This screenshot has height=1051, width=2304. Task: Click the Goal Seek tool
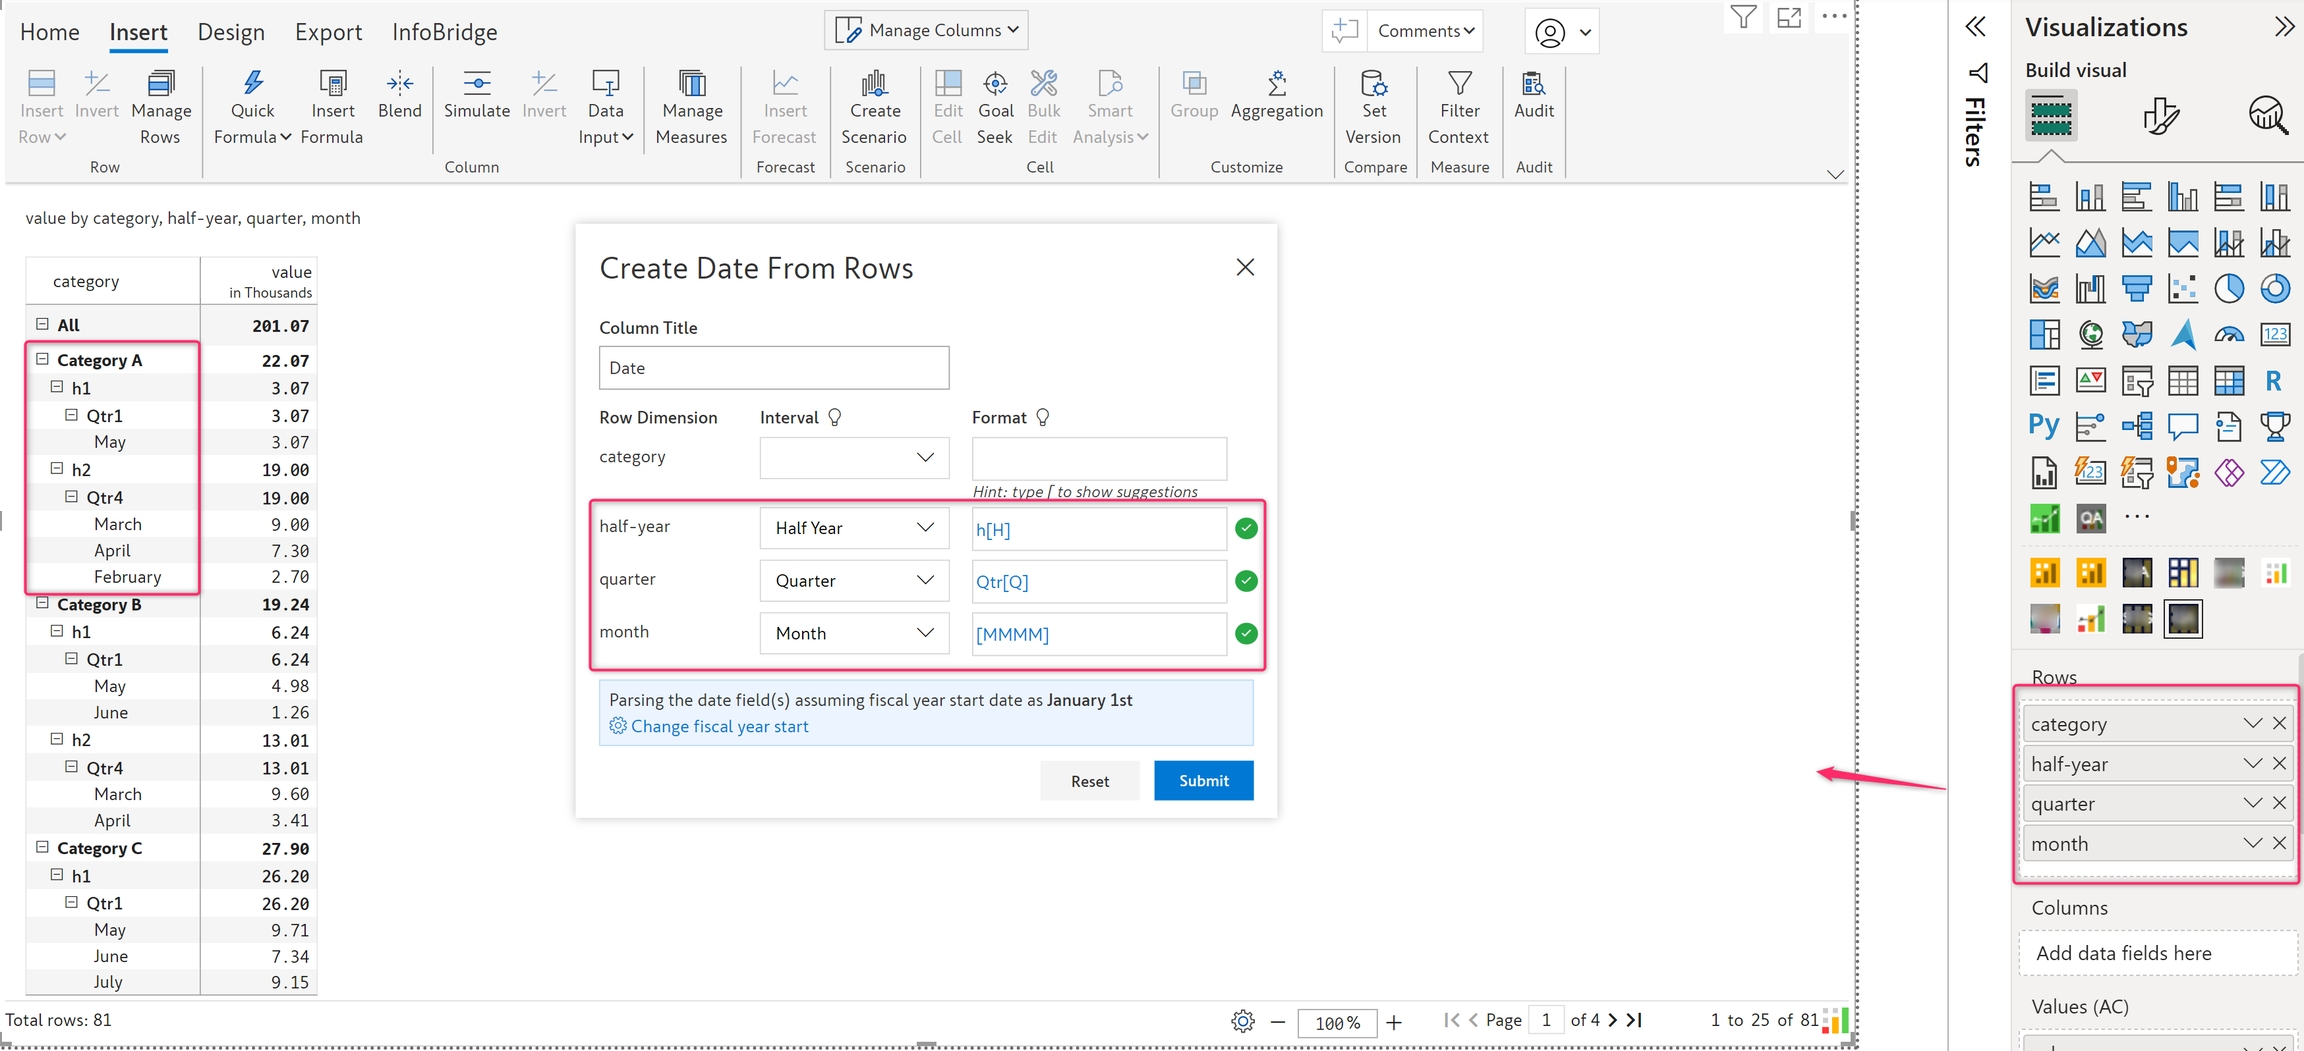pyautogui.click(x=994, y=84)
